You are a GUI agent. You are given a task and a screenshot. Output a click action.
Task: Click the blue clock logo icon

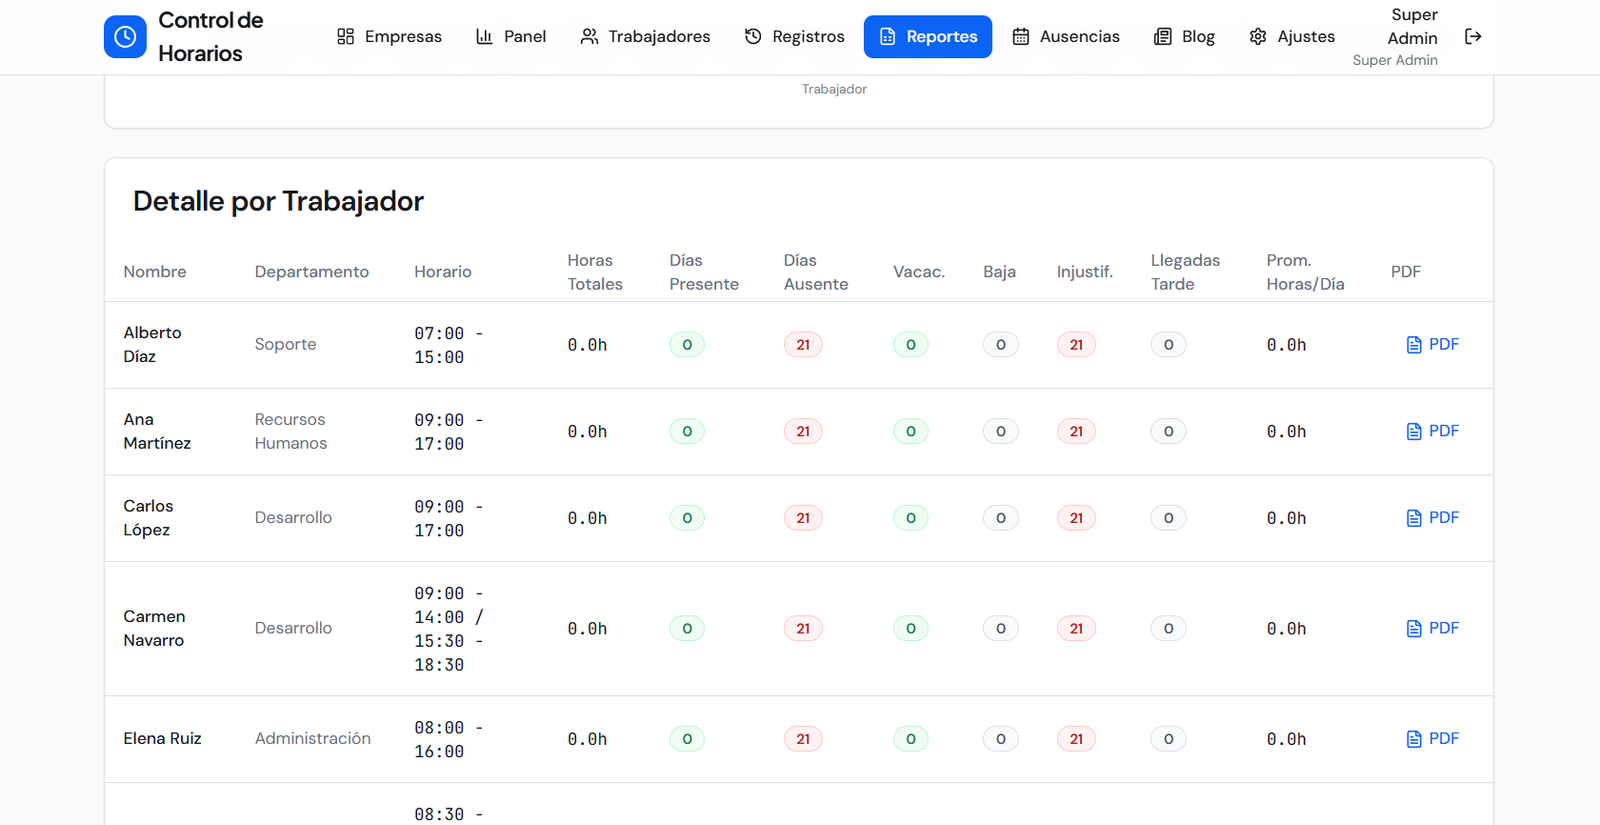pyautogui.click(x=125, y=37)
